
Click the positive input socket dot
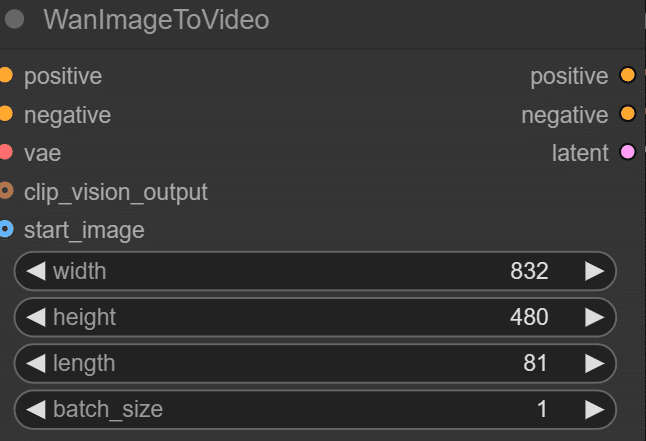pos(5,76)
